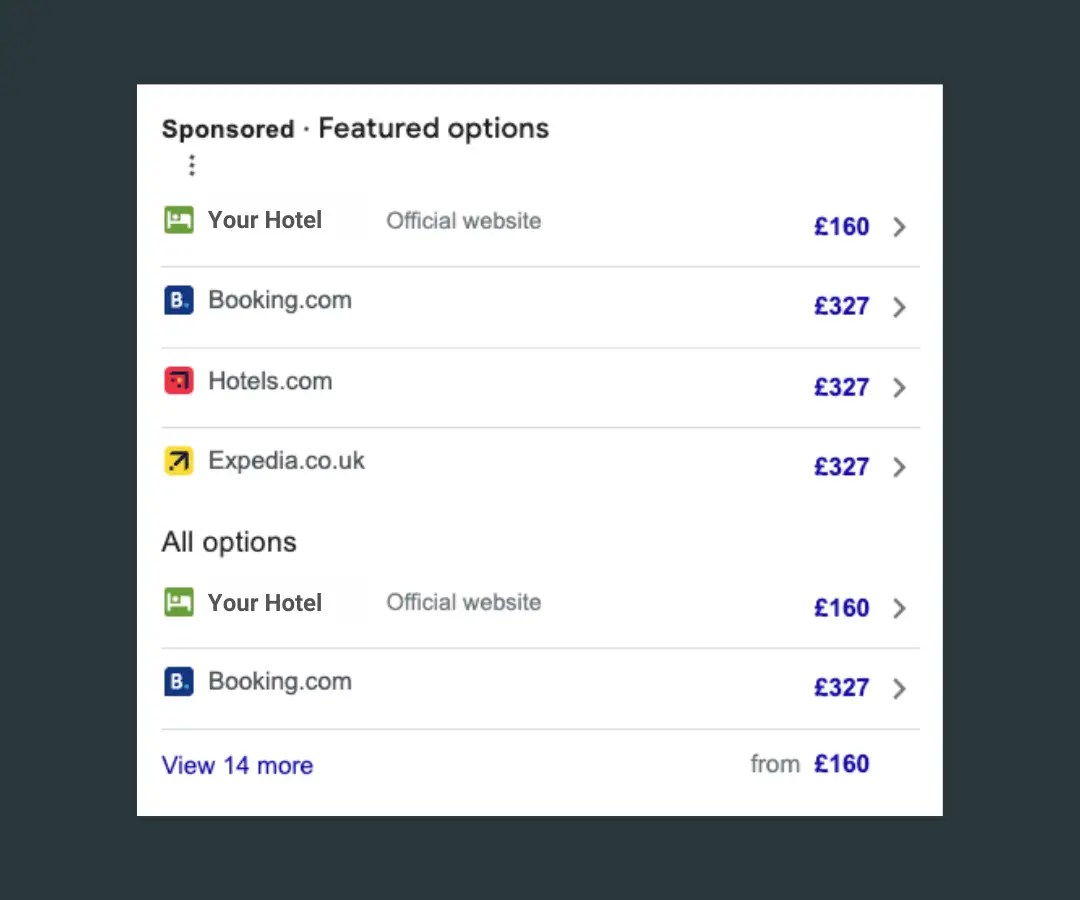1080x900 pixels.
Task: Click the £327 price on Hotels.com row
Action: click(842, 387)
